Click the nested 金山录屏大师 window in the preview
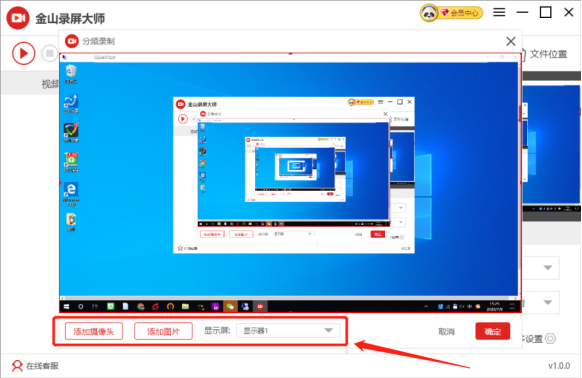 coord(294,175)
